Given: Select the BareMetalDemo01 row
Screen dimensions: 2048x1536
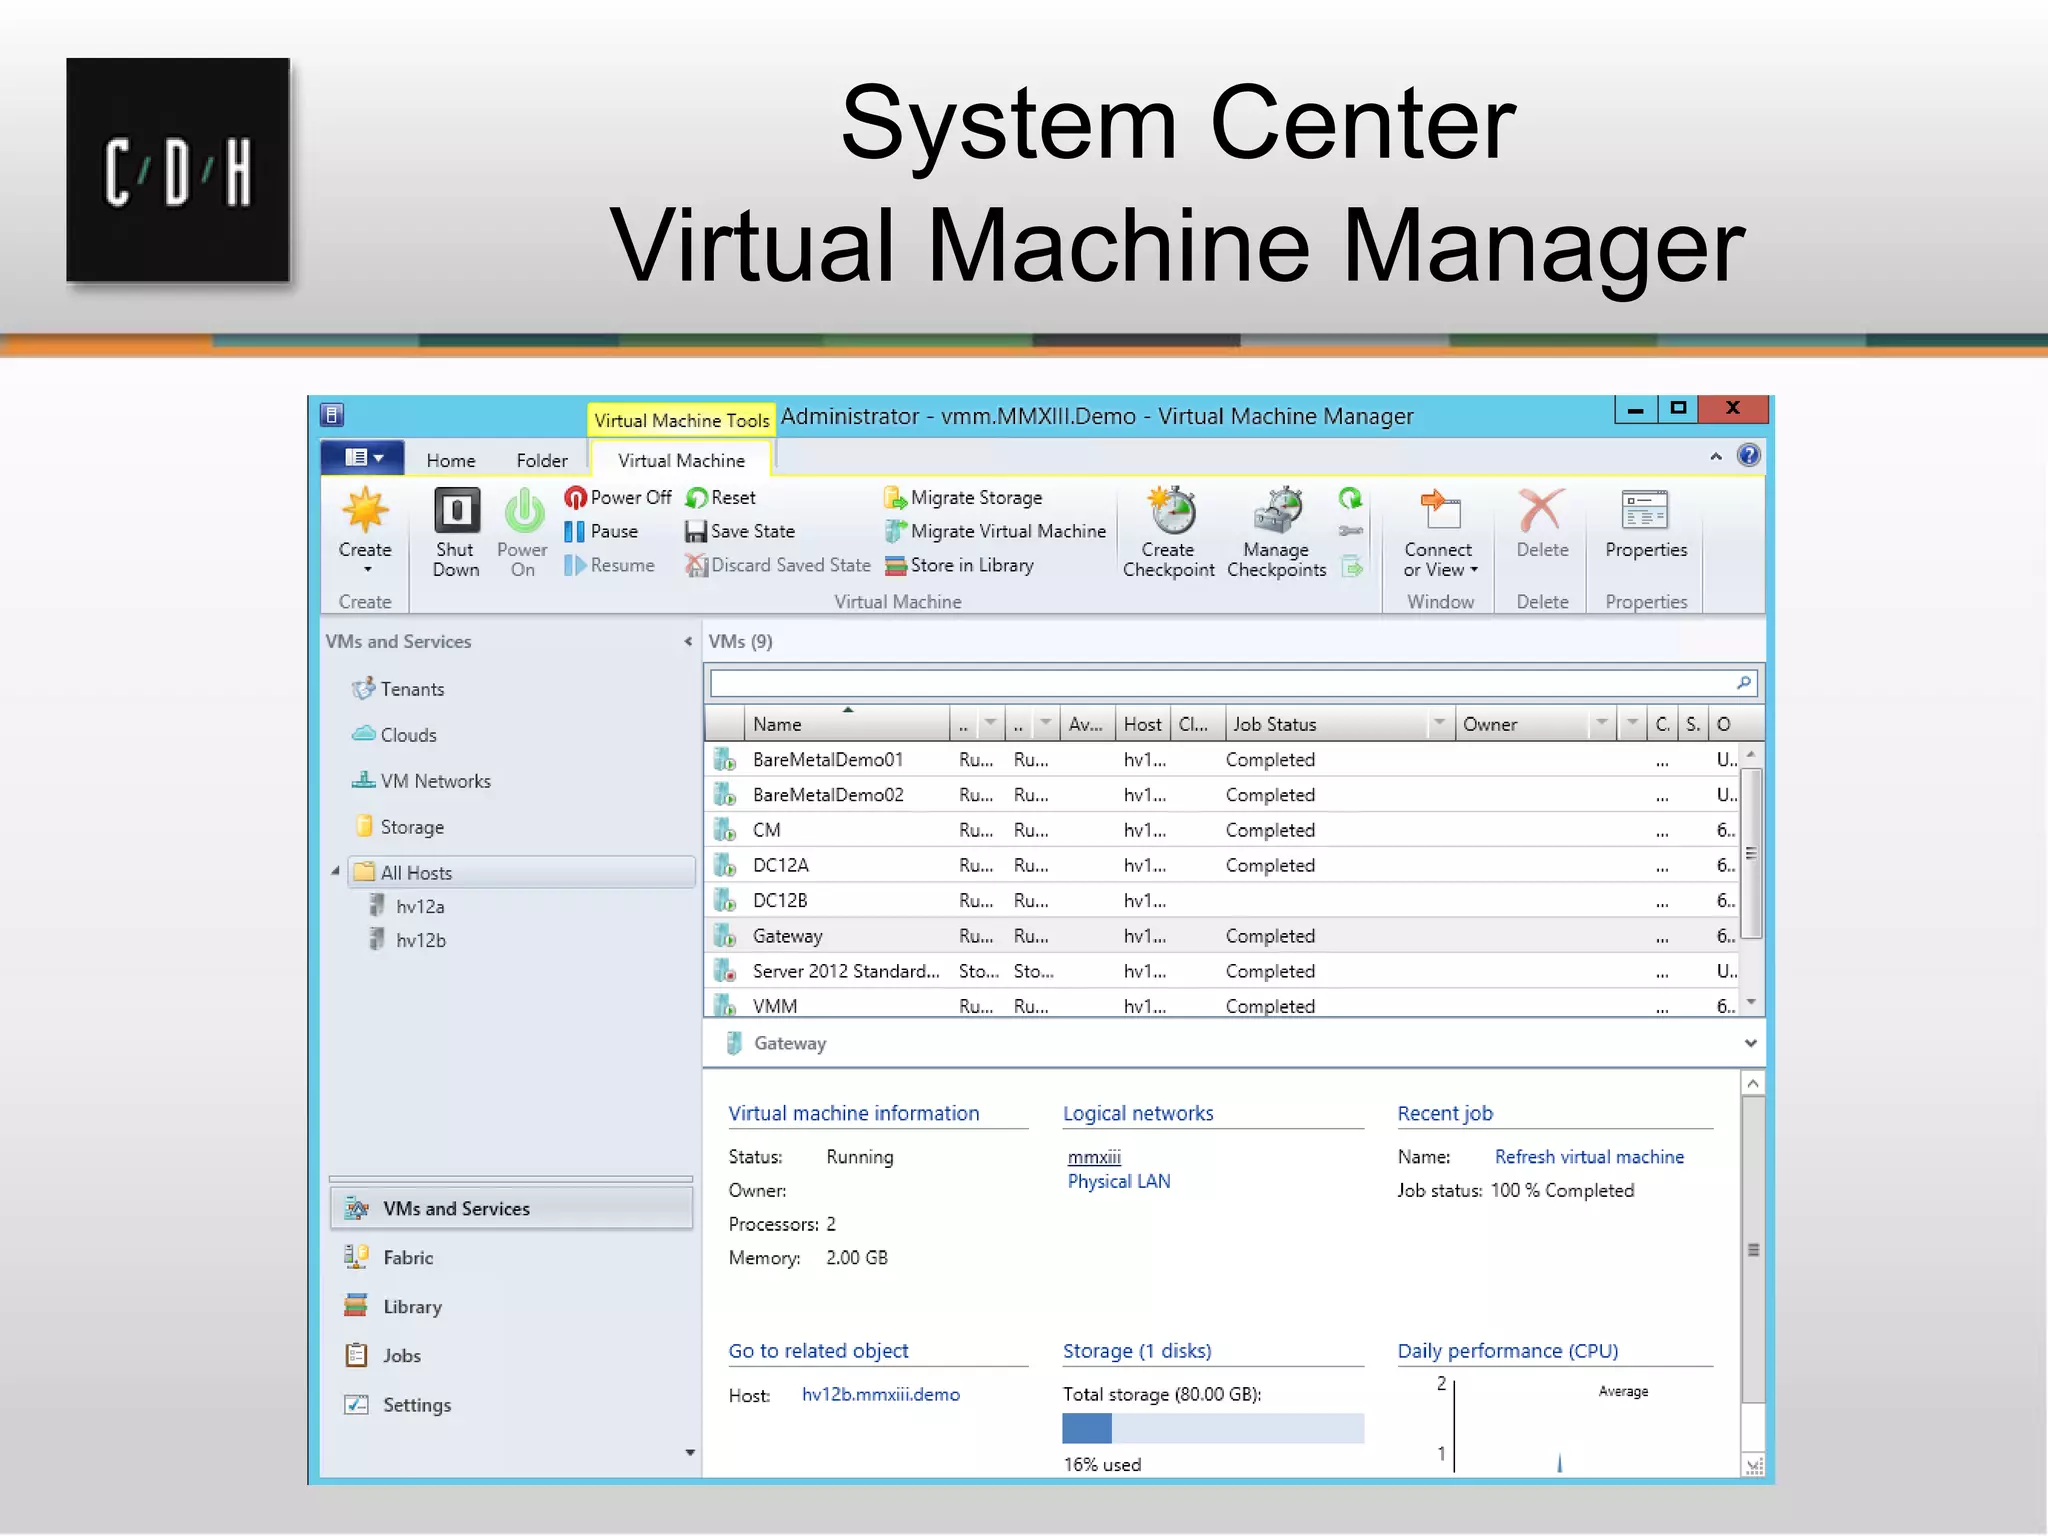Looking at the screenshot, I should pyautogui.click(x=1221, y=760).
